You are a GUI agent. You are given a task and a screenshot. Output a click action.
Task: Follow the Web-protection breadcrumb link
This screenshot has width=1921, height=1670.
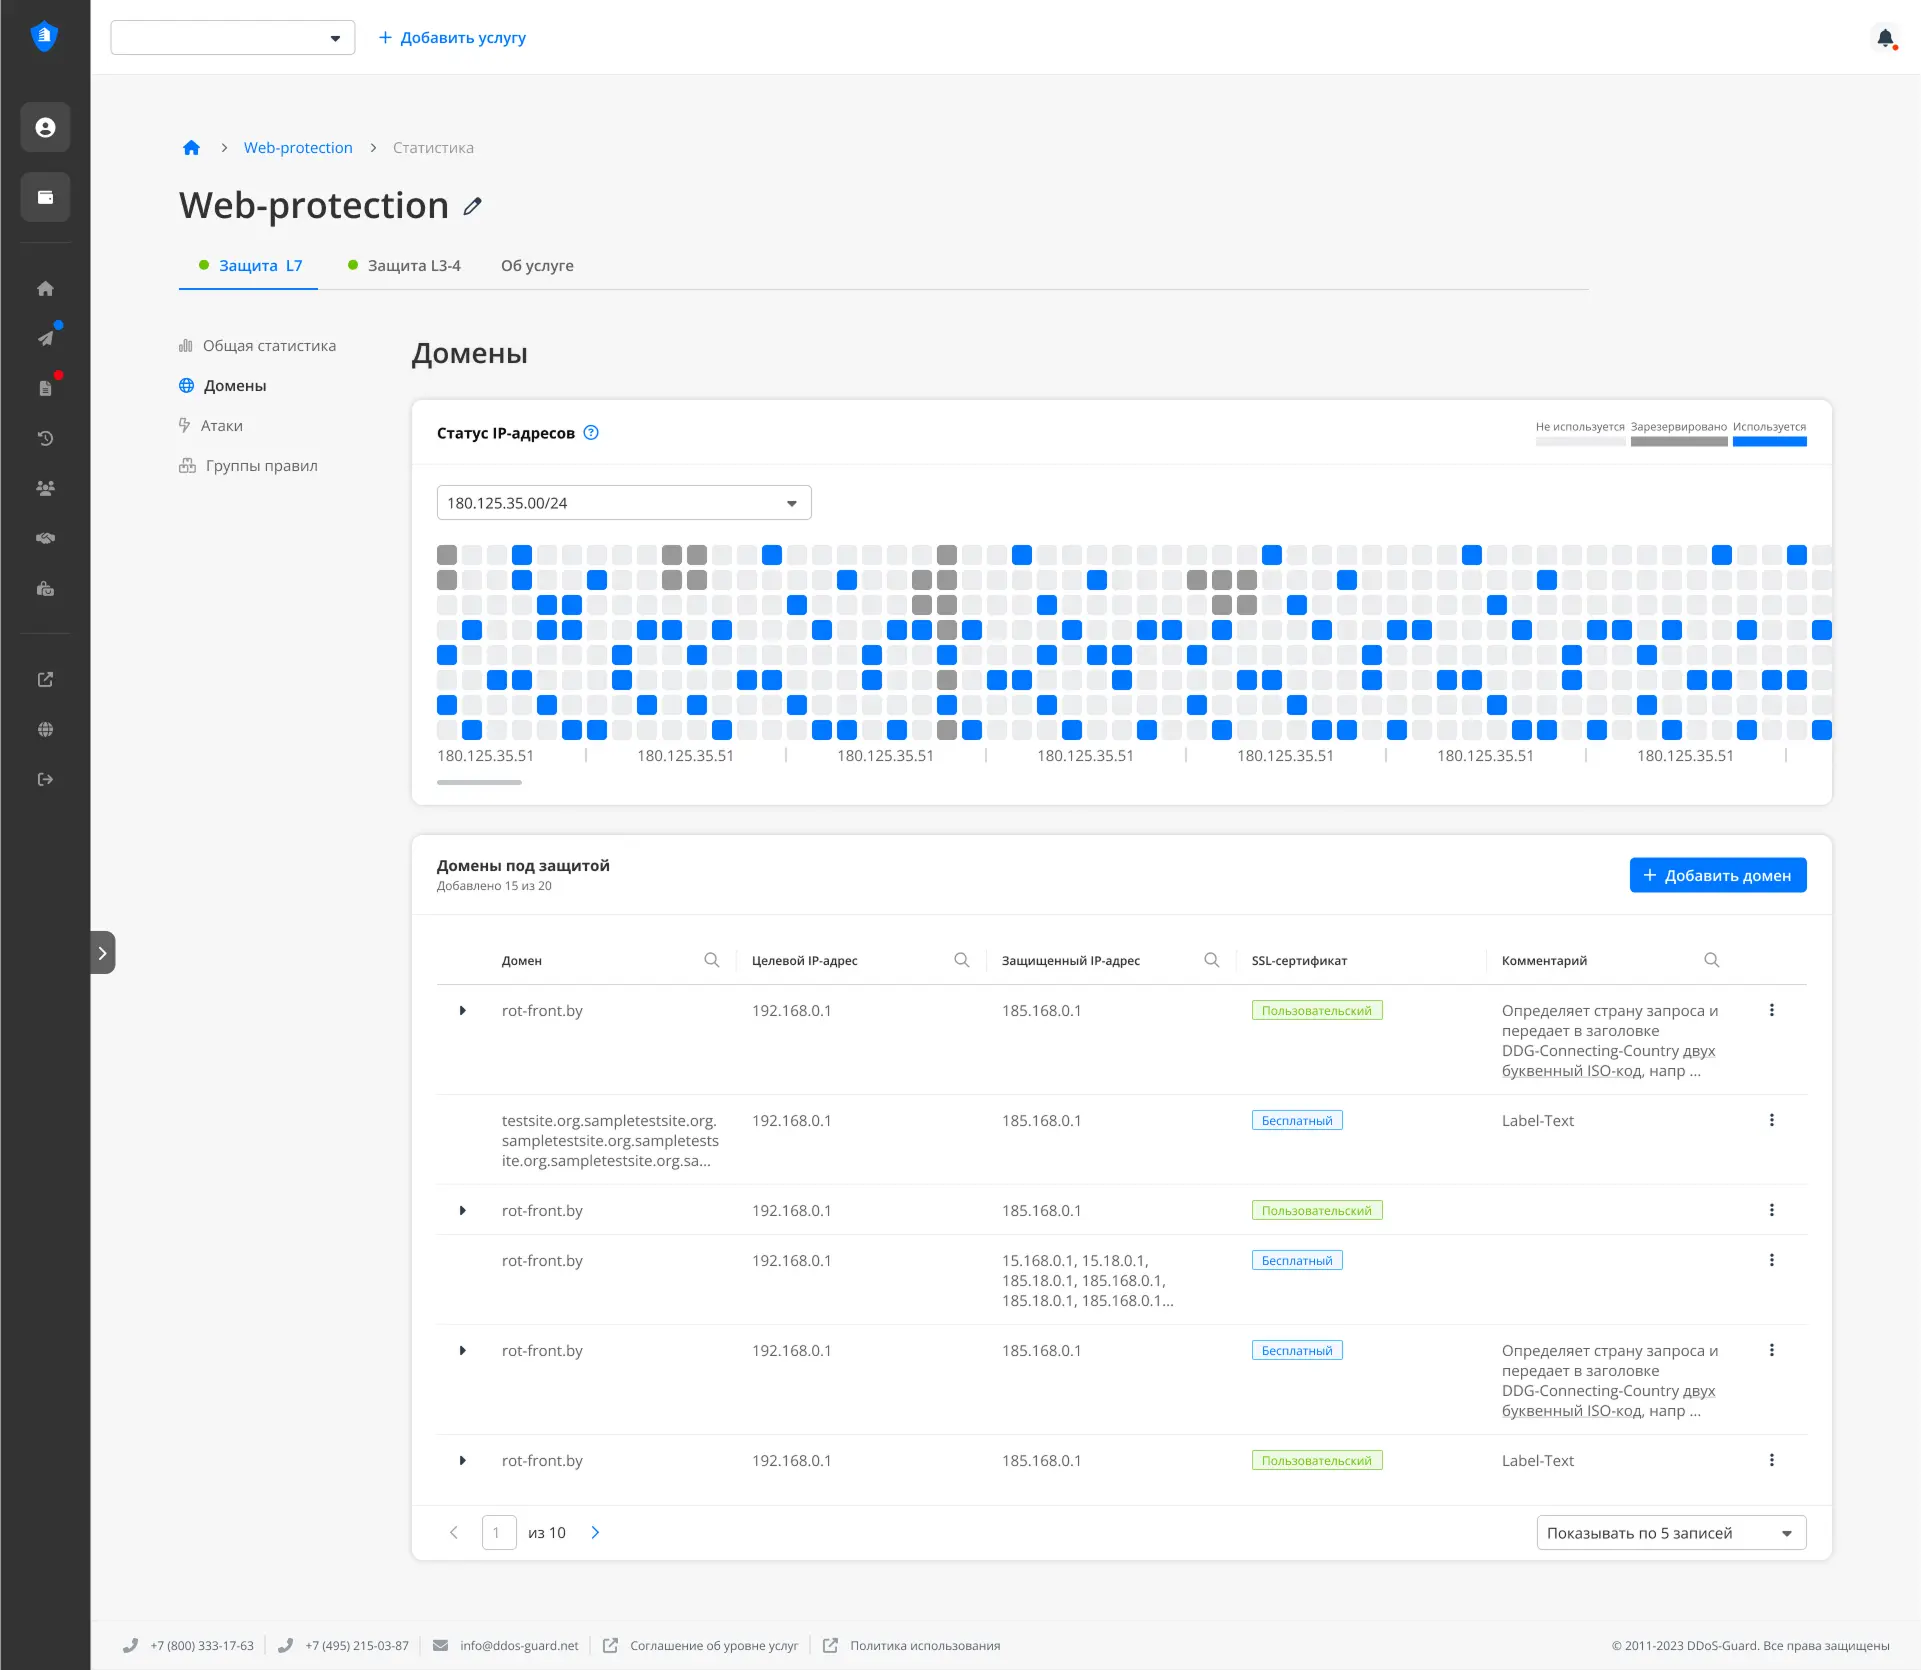click(298, 148)
